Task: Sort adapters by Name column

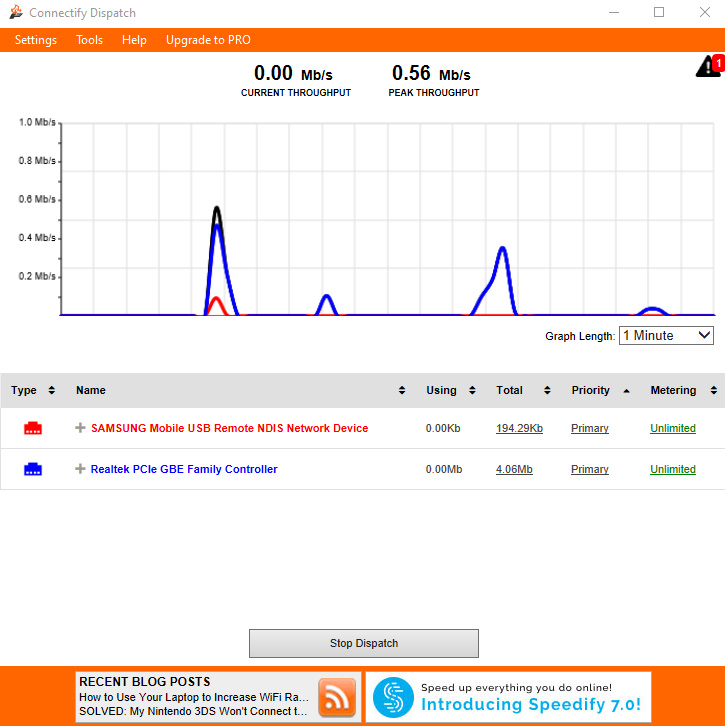Action: (x=401, y=390)
